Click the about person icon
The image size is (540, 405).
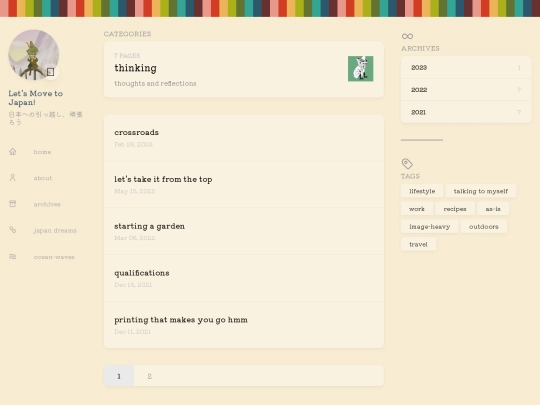[x=13, y=178]
